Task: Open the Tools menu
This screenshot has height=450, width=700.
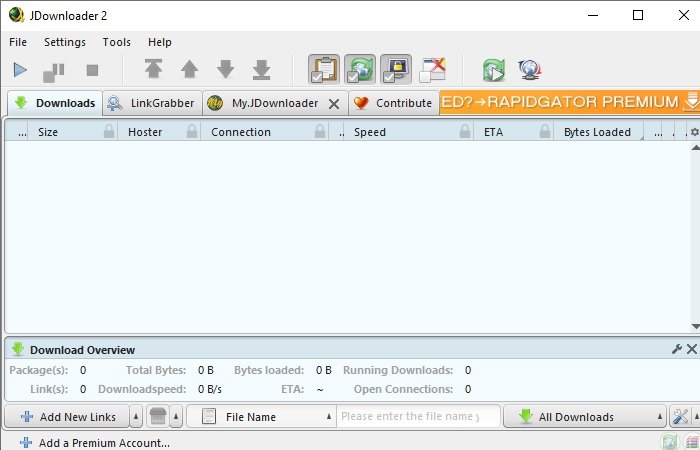Action: [117, 42]
